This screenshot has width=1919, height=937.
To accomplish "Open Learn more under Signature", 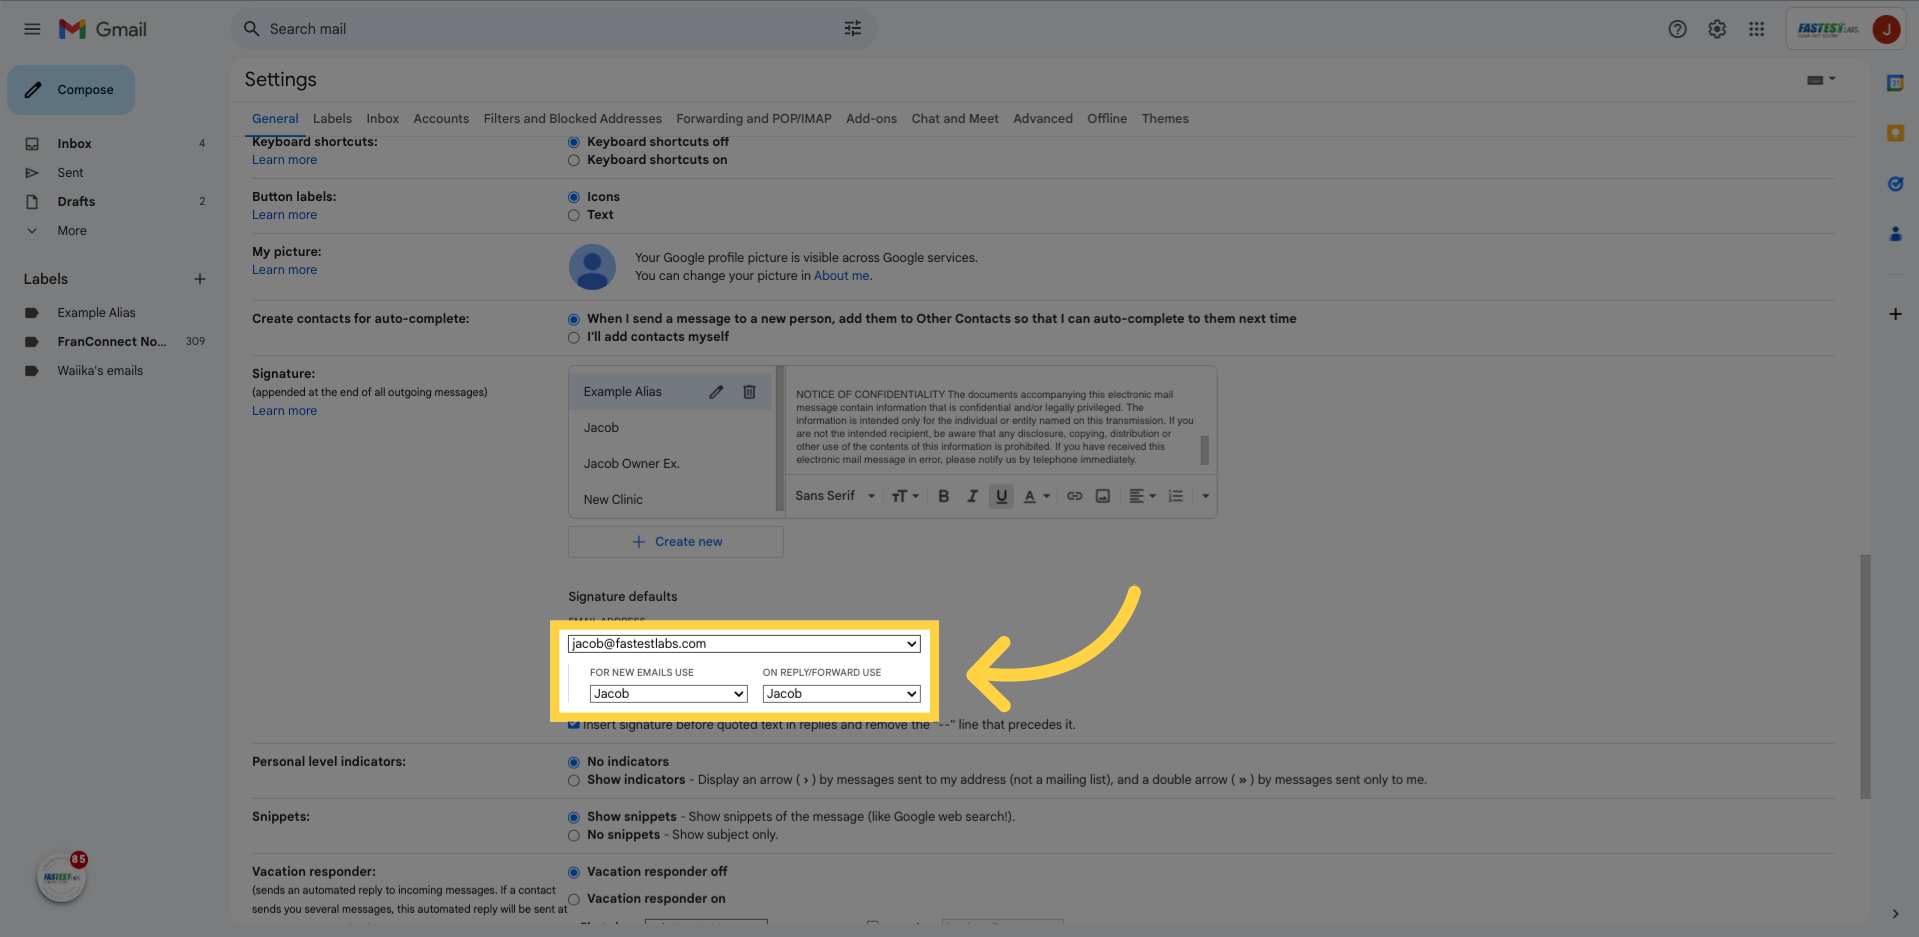I will pos(284,411).
